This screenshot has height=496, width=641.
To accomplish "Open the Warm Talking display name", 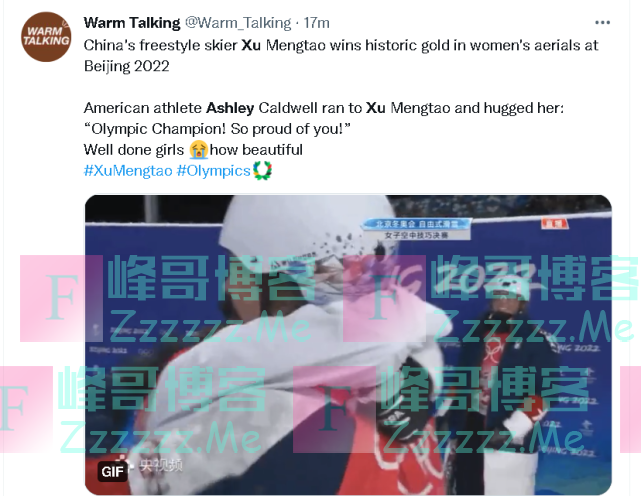I will [132, 23].
